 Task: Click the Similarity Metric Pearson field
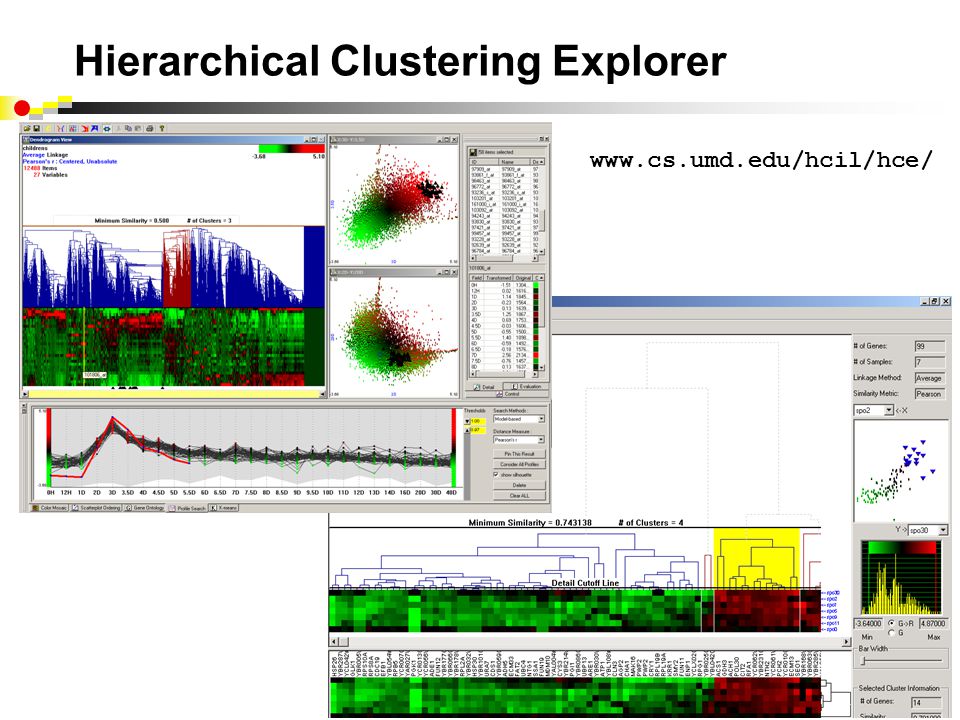pos(930,394)
